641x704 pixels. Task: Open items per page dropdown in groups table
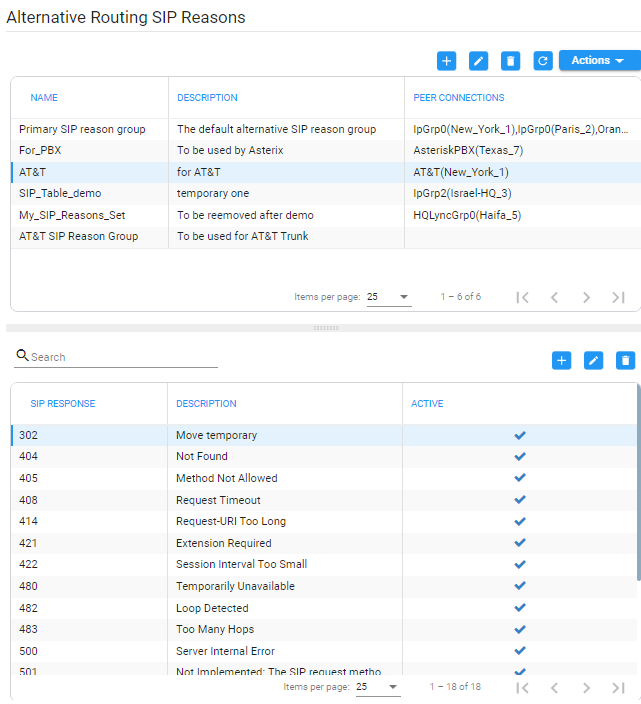pos(389,297)
